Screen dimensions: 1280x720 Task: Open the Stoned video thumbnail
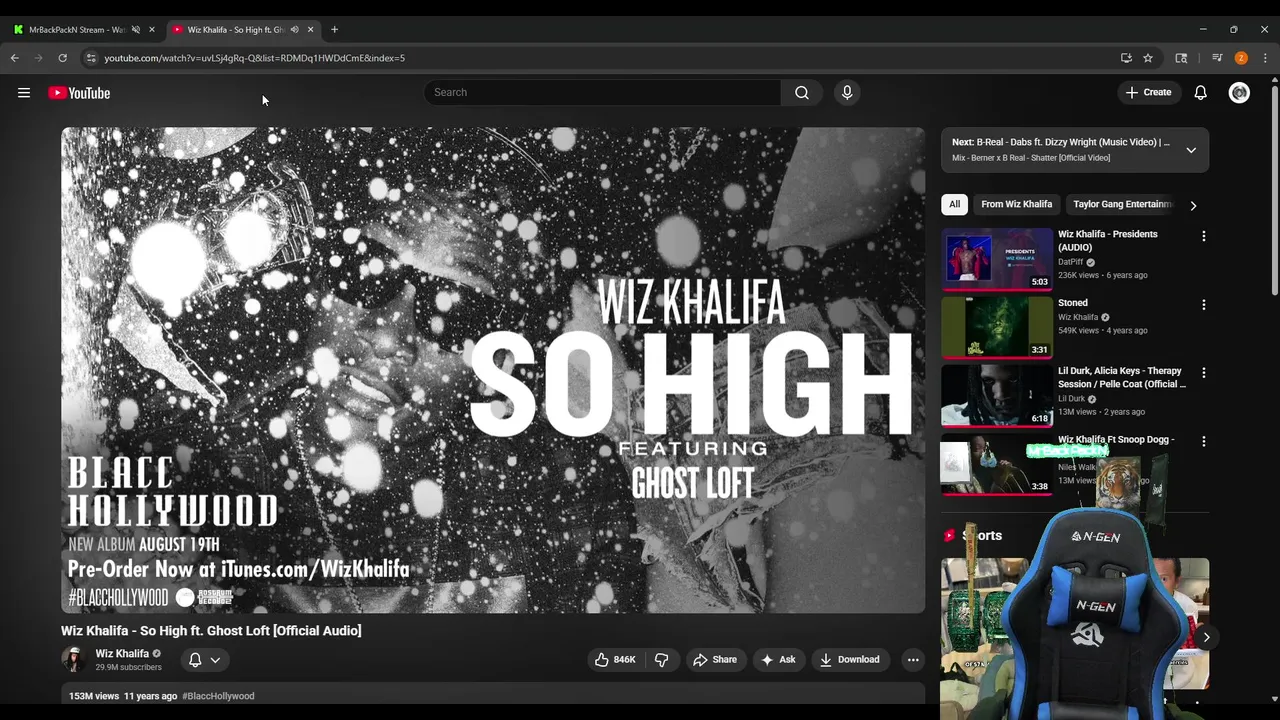[997, 327]
